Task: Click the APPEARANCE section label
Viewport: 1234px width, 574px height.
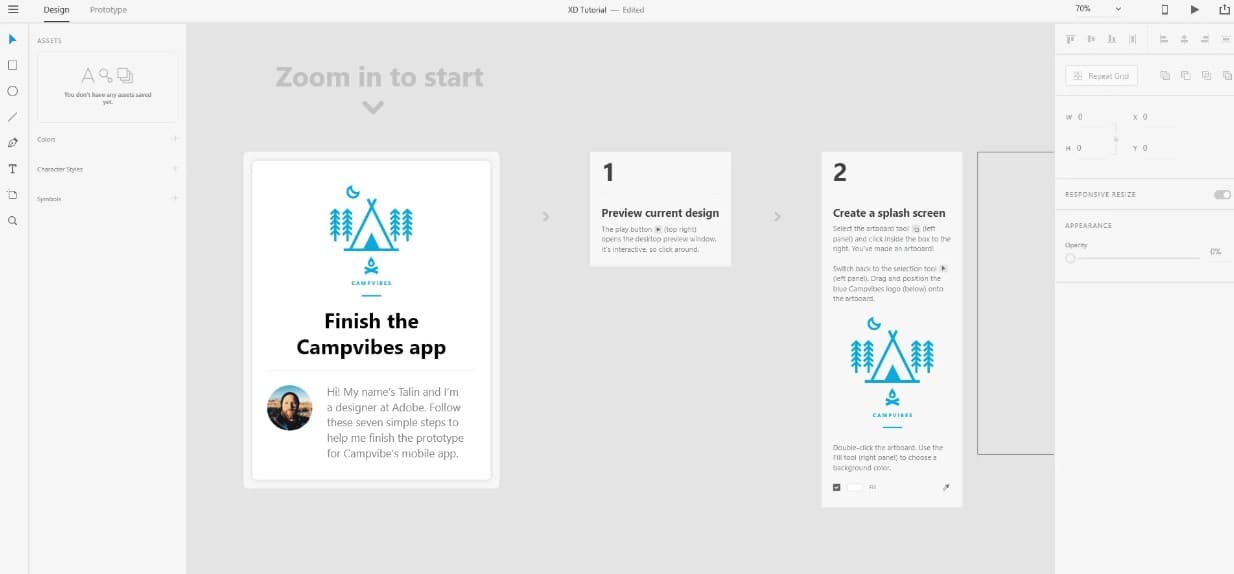Action: point(1088,226)
